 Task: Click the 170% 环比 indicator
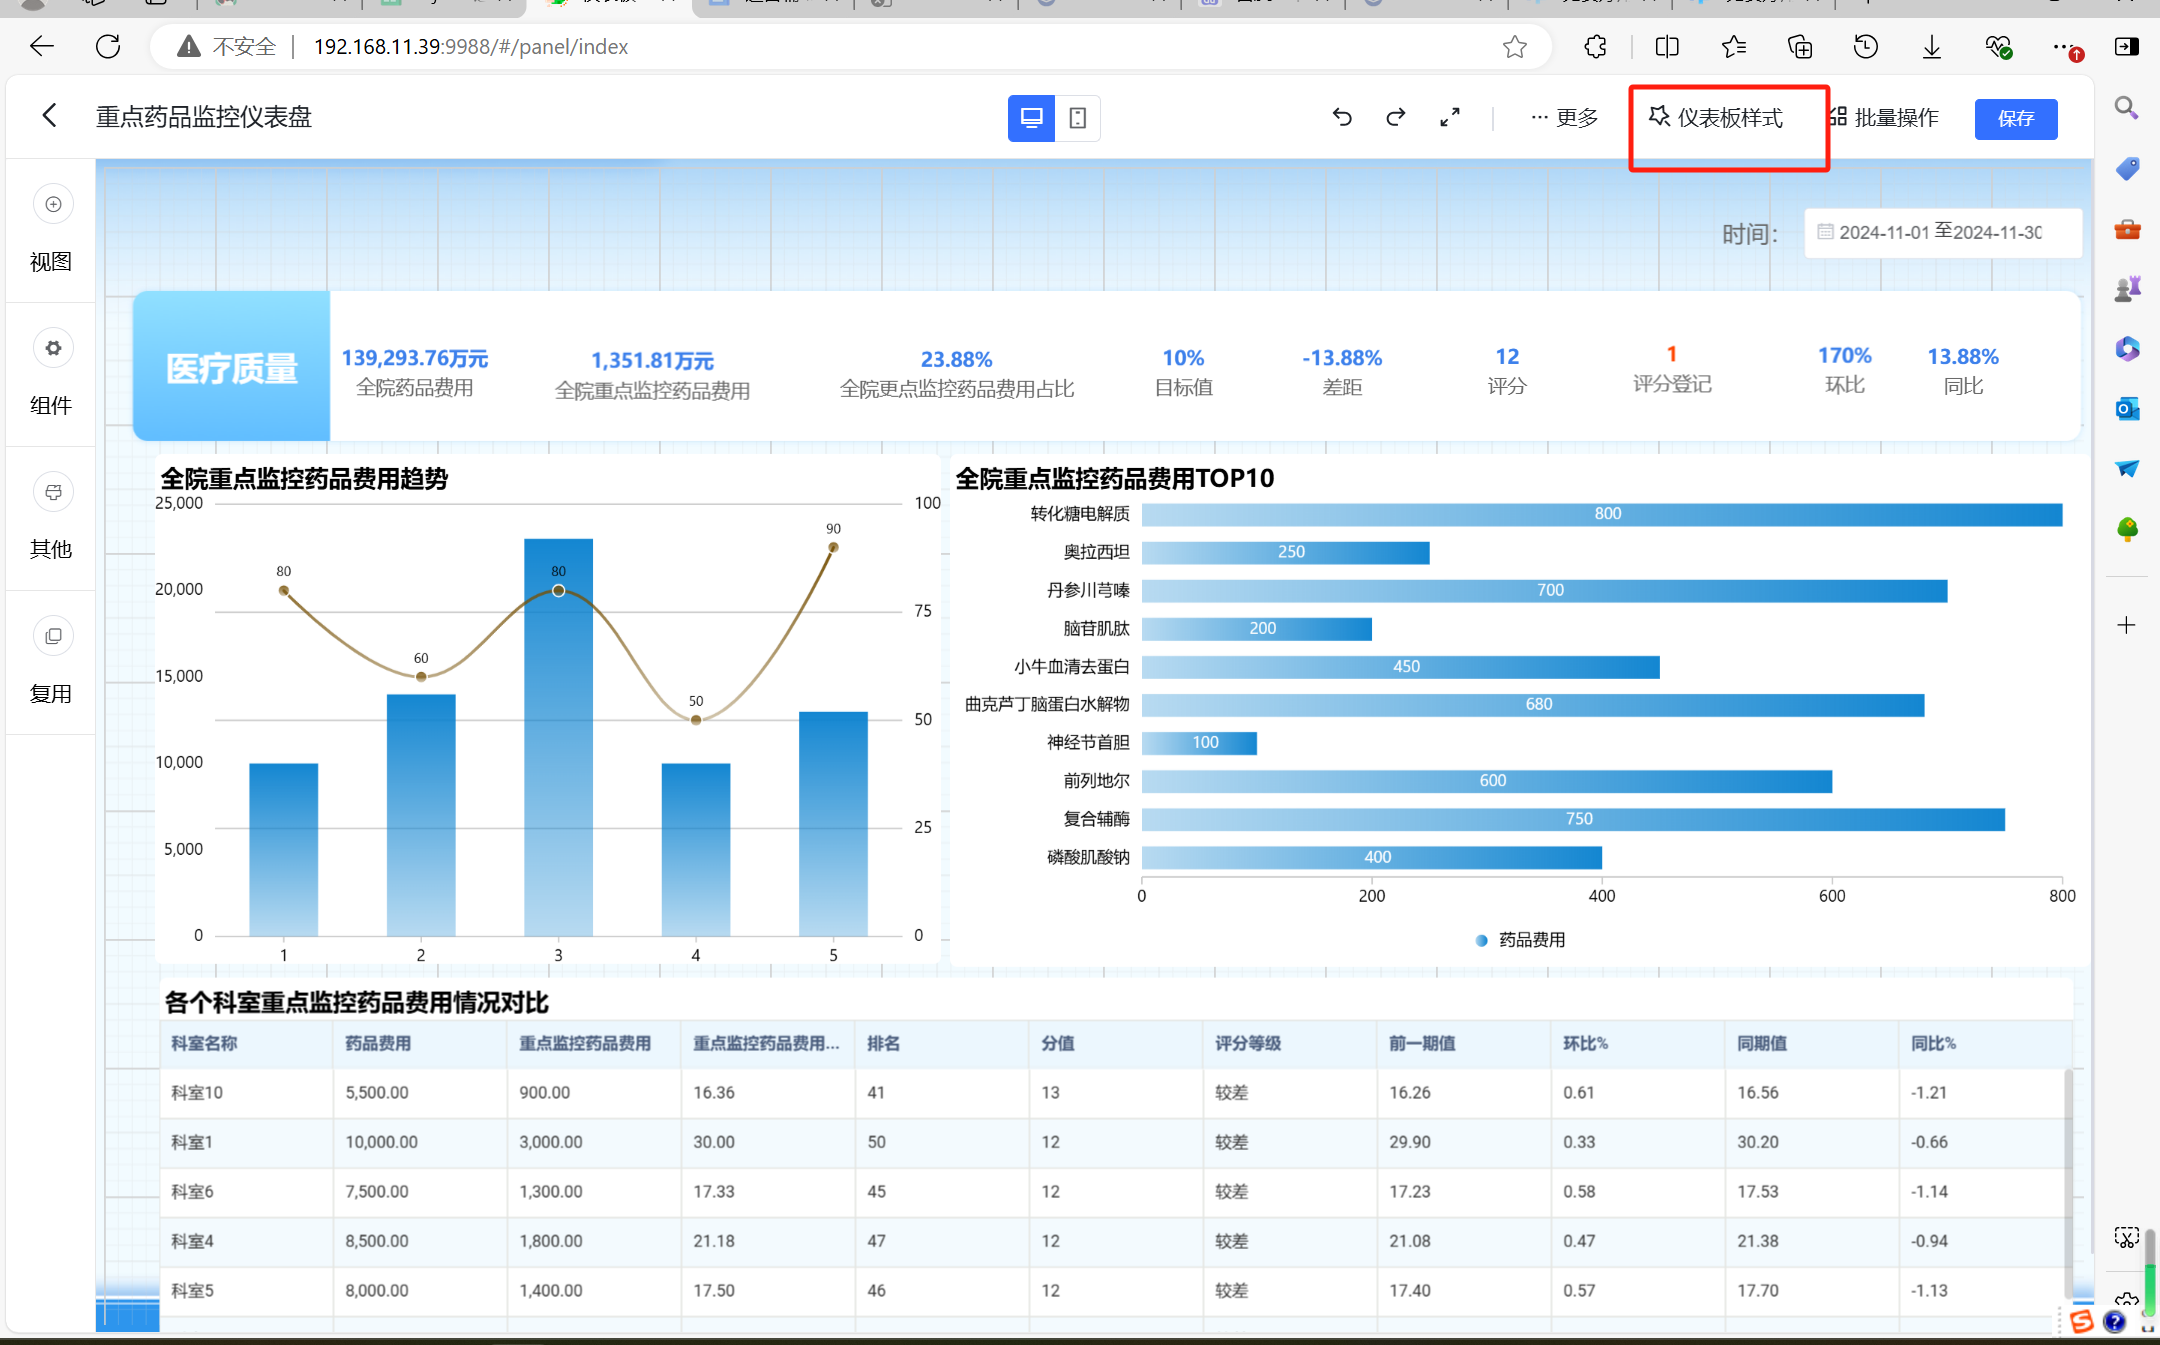point(1844,356)
